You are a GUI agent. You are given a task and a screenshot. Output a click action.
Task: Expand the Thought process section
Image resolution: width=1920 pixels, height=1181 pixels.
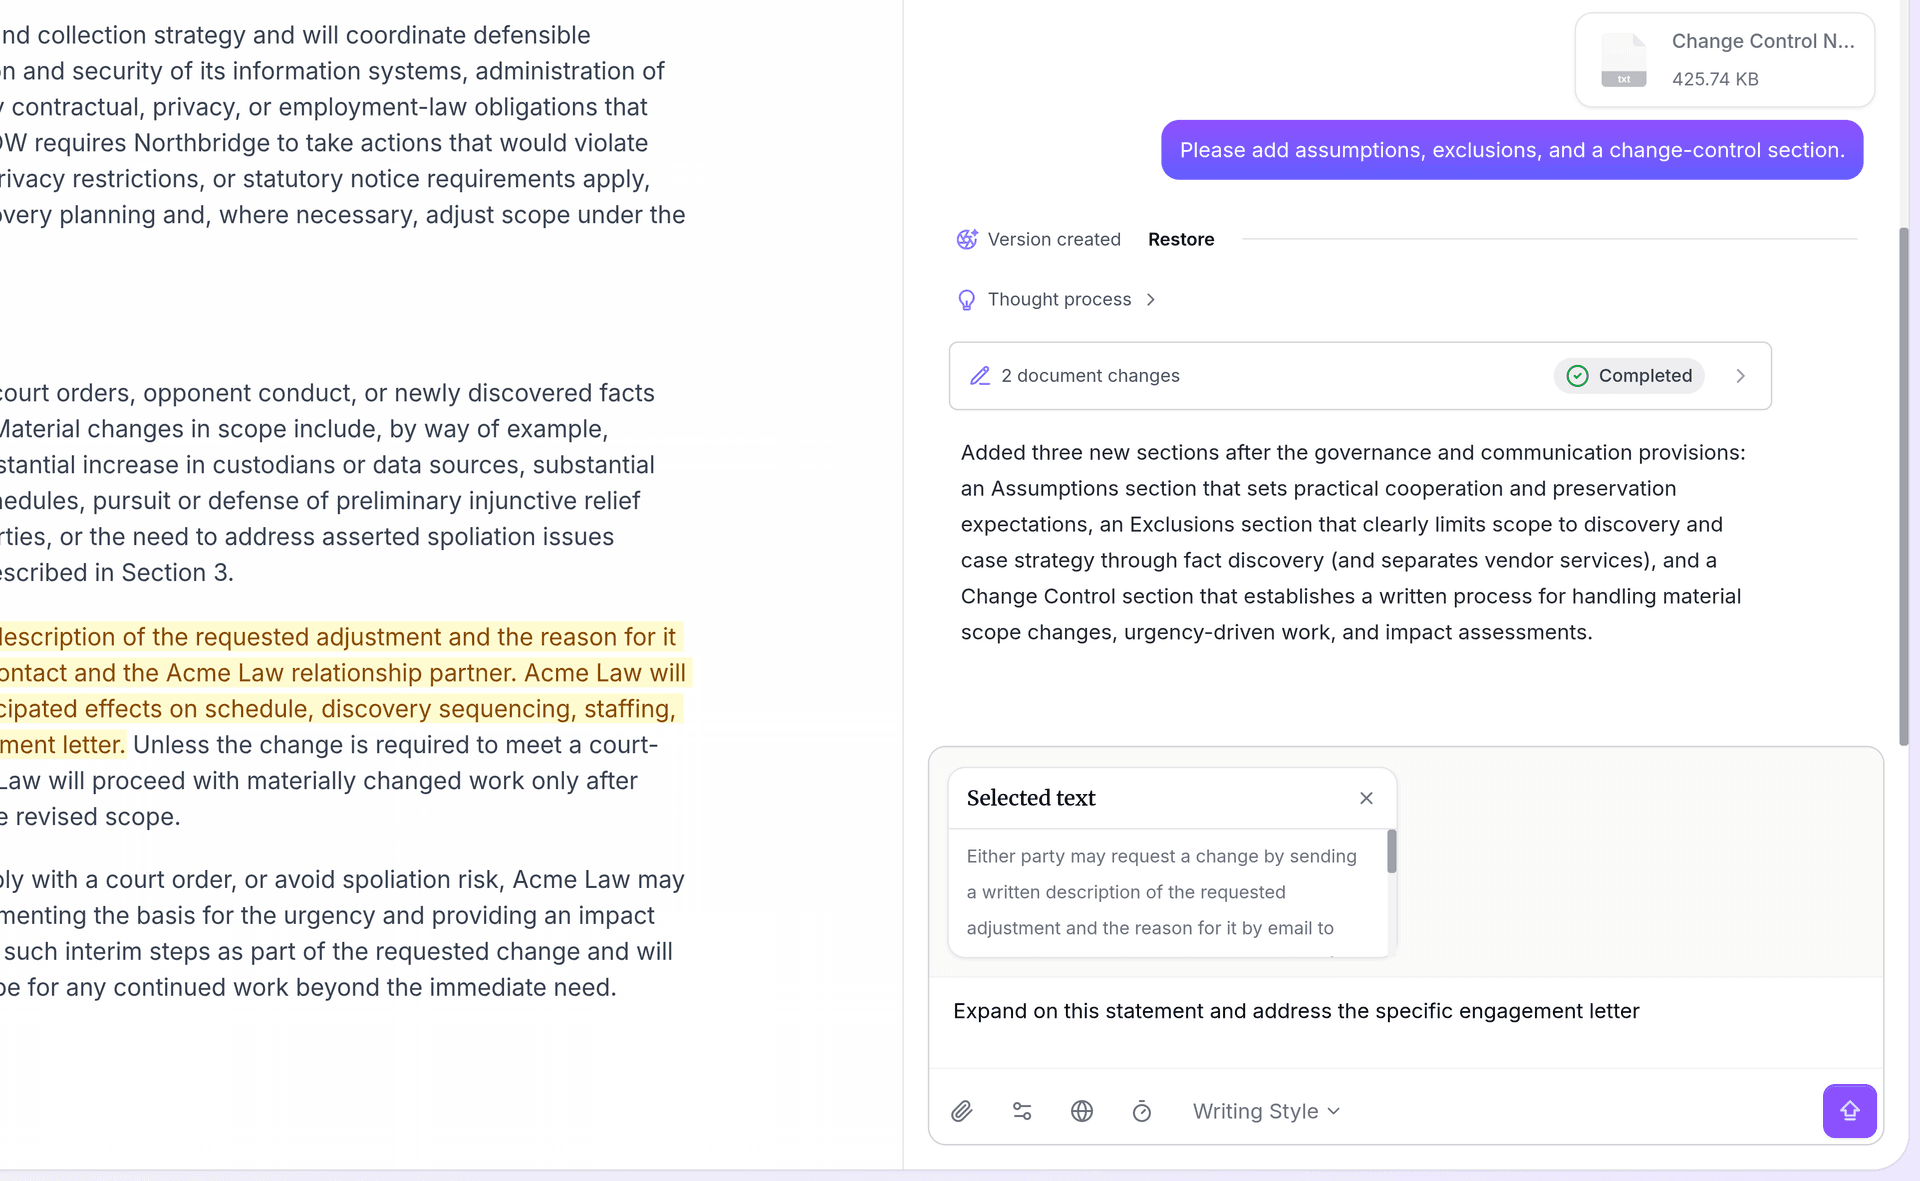click(x=1151, y=300)
